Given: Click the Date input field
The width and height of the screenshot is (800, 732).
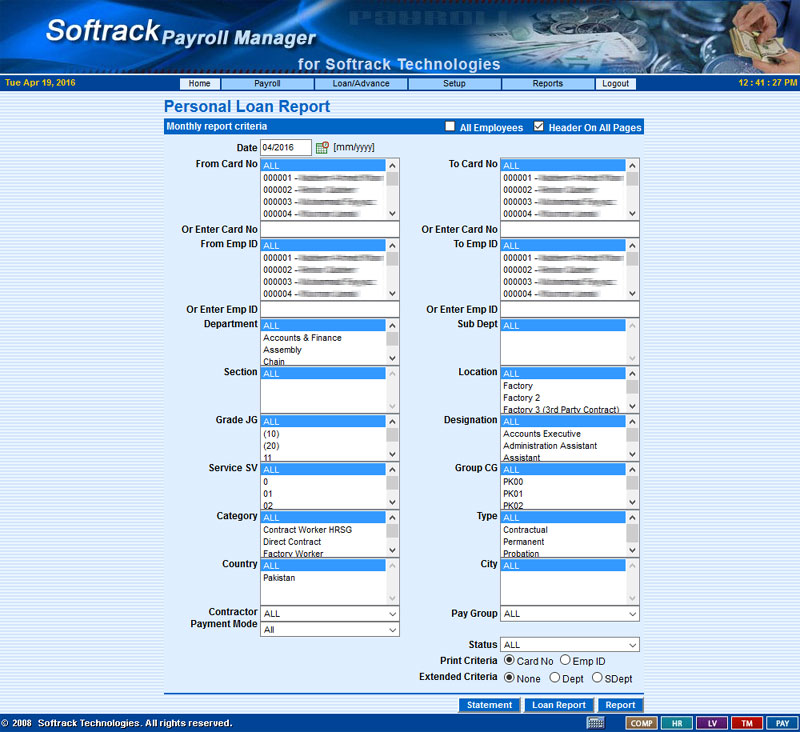Looking at the screenshot, I should click(286, 148).
